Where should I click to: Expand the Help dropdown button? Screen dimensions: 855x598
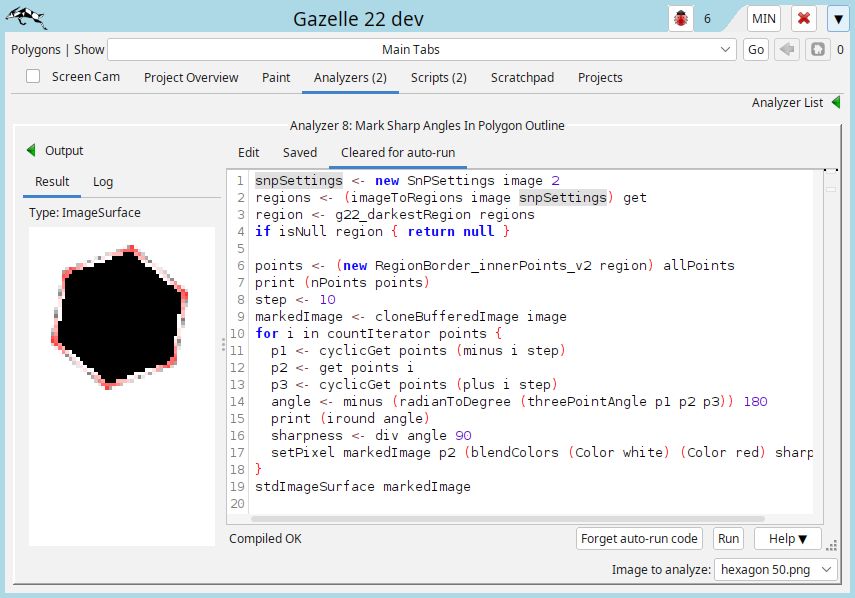coord(788,539)
